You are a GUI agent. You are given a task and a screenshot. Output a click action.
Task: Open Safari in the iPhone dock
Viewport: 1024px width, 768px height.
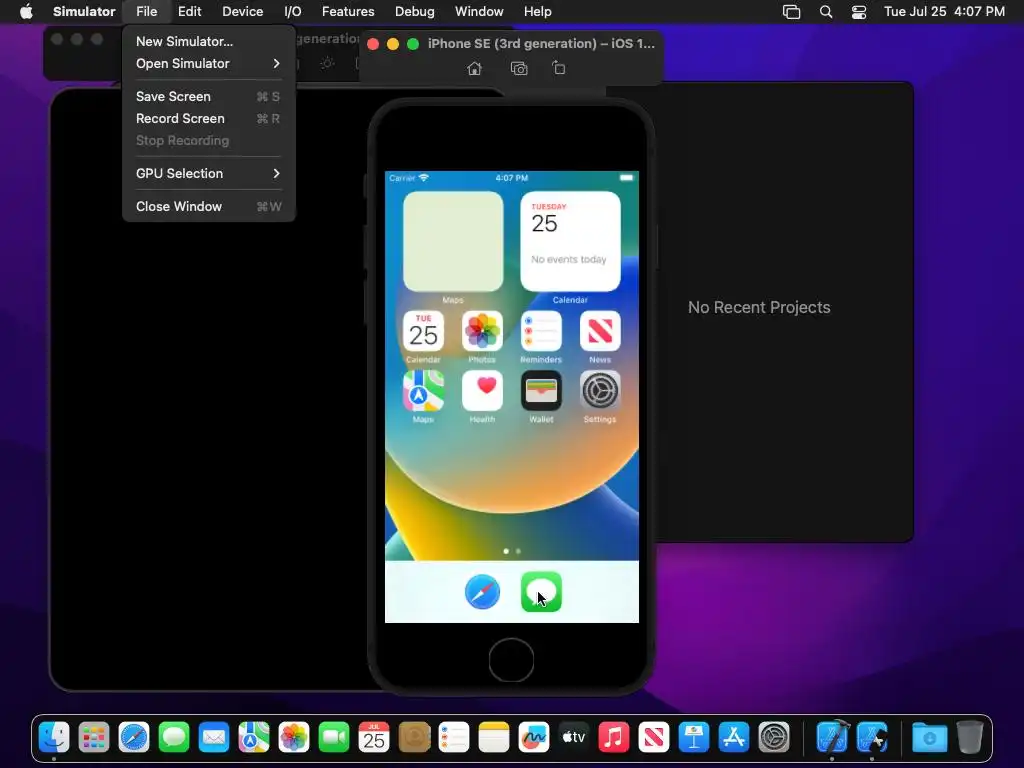(483, 592)
